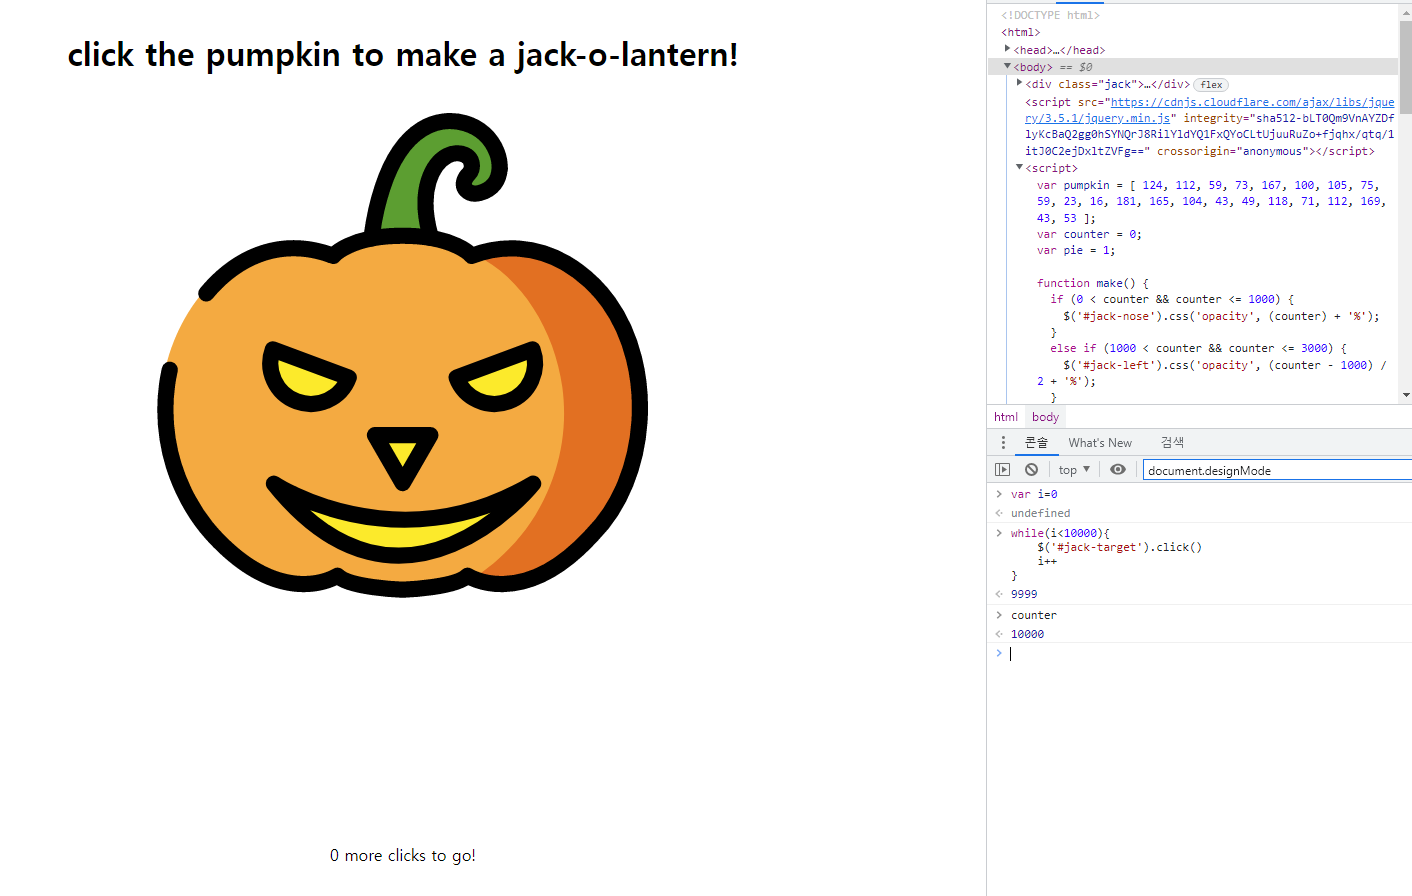Select the '<html>' opening tag line

click(x=1020, y=32)
